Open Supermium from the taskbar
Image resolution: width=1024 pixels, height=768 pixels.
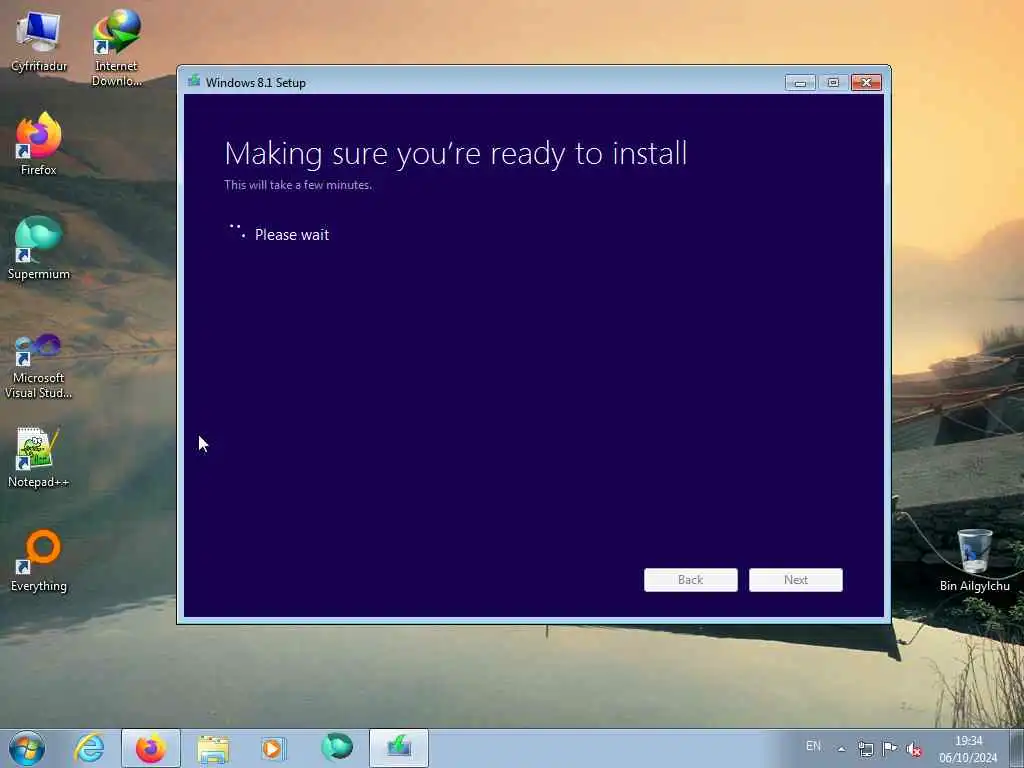(337, 748)
